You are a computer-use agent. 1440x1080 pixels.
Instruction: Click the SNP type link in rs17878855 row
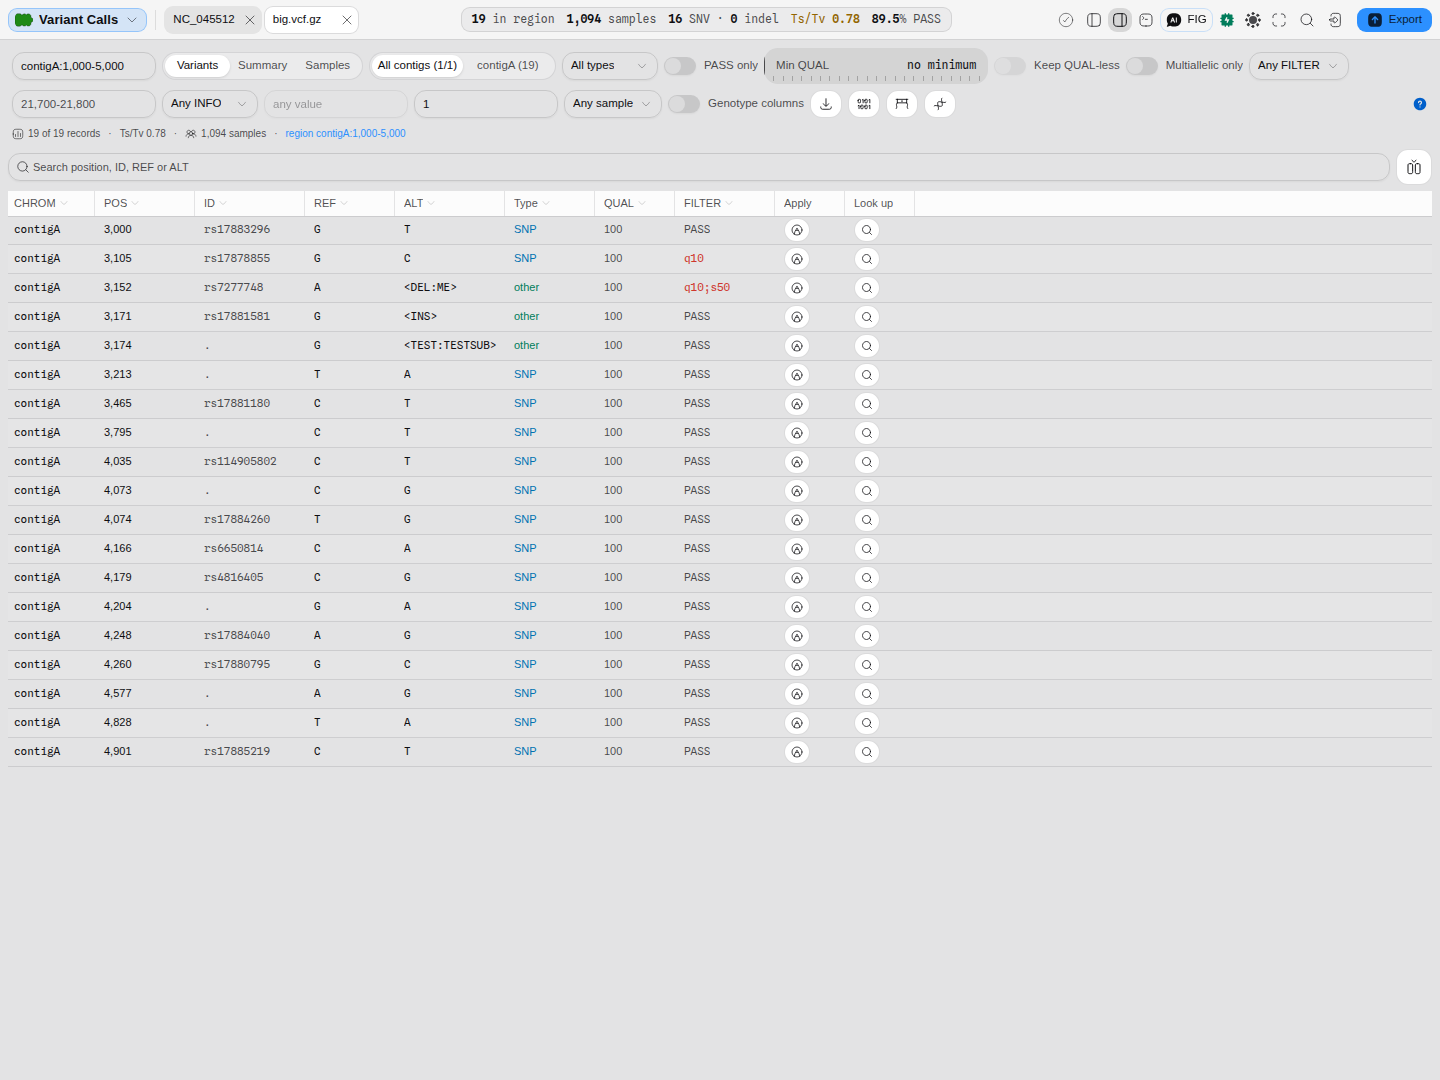(525, 259)
